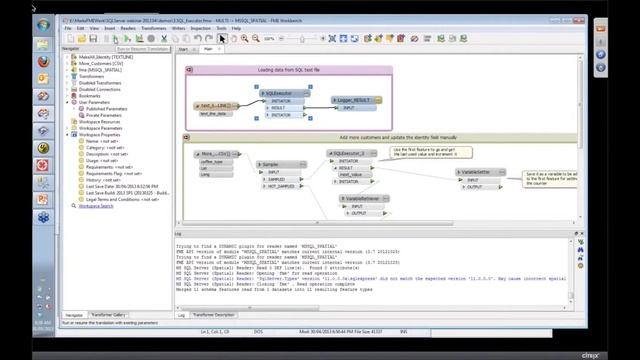Toggle the Sampler transformer collapse arrow

260,164
